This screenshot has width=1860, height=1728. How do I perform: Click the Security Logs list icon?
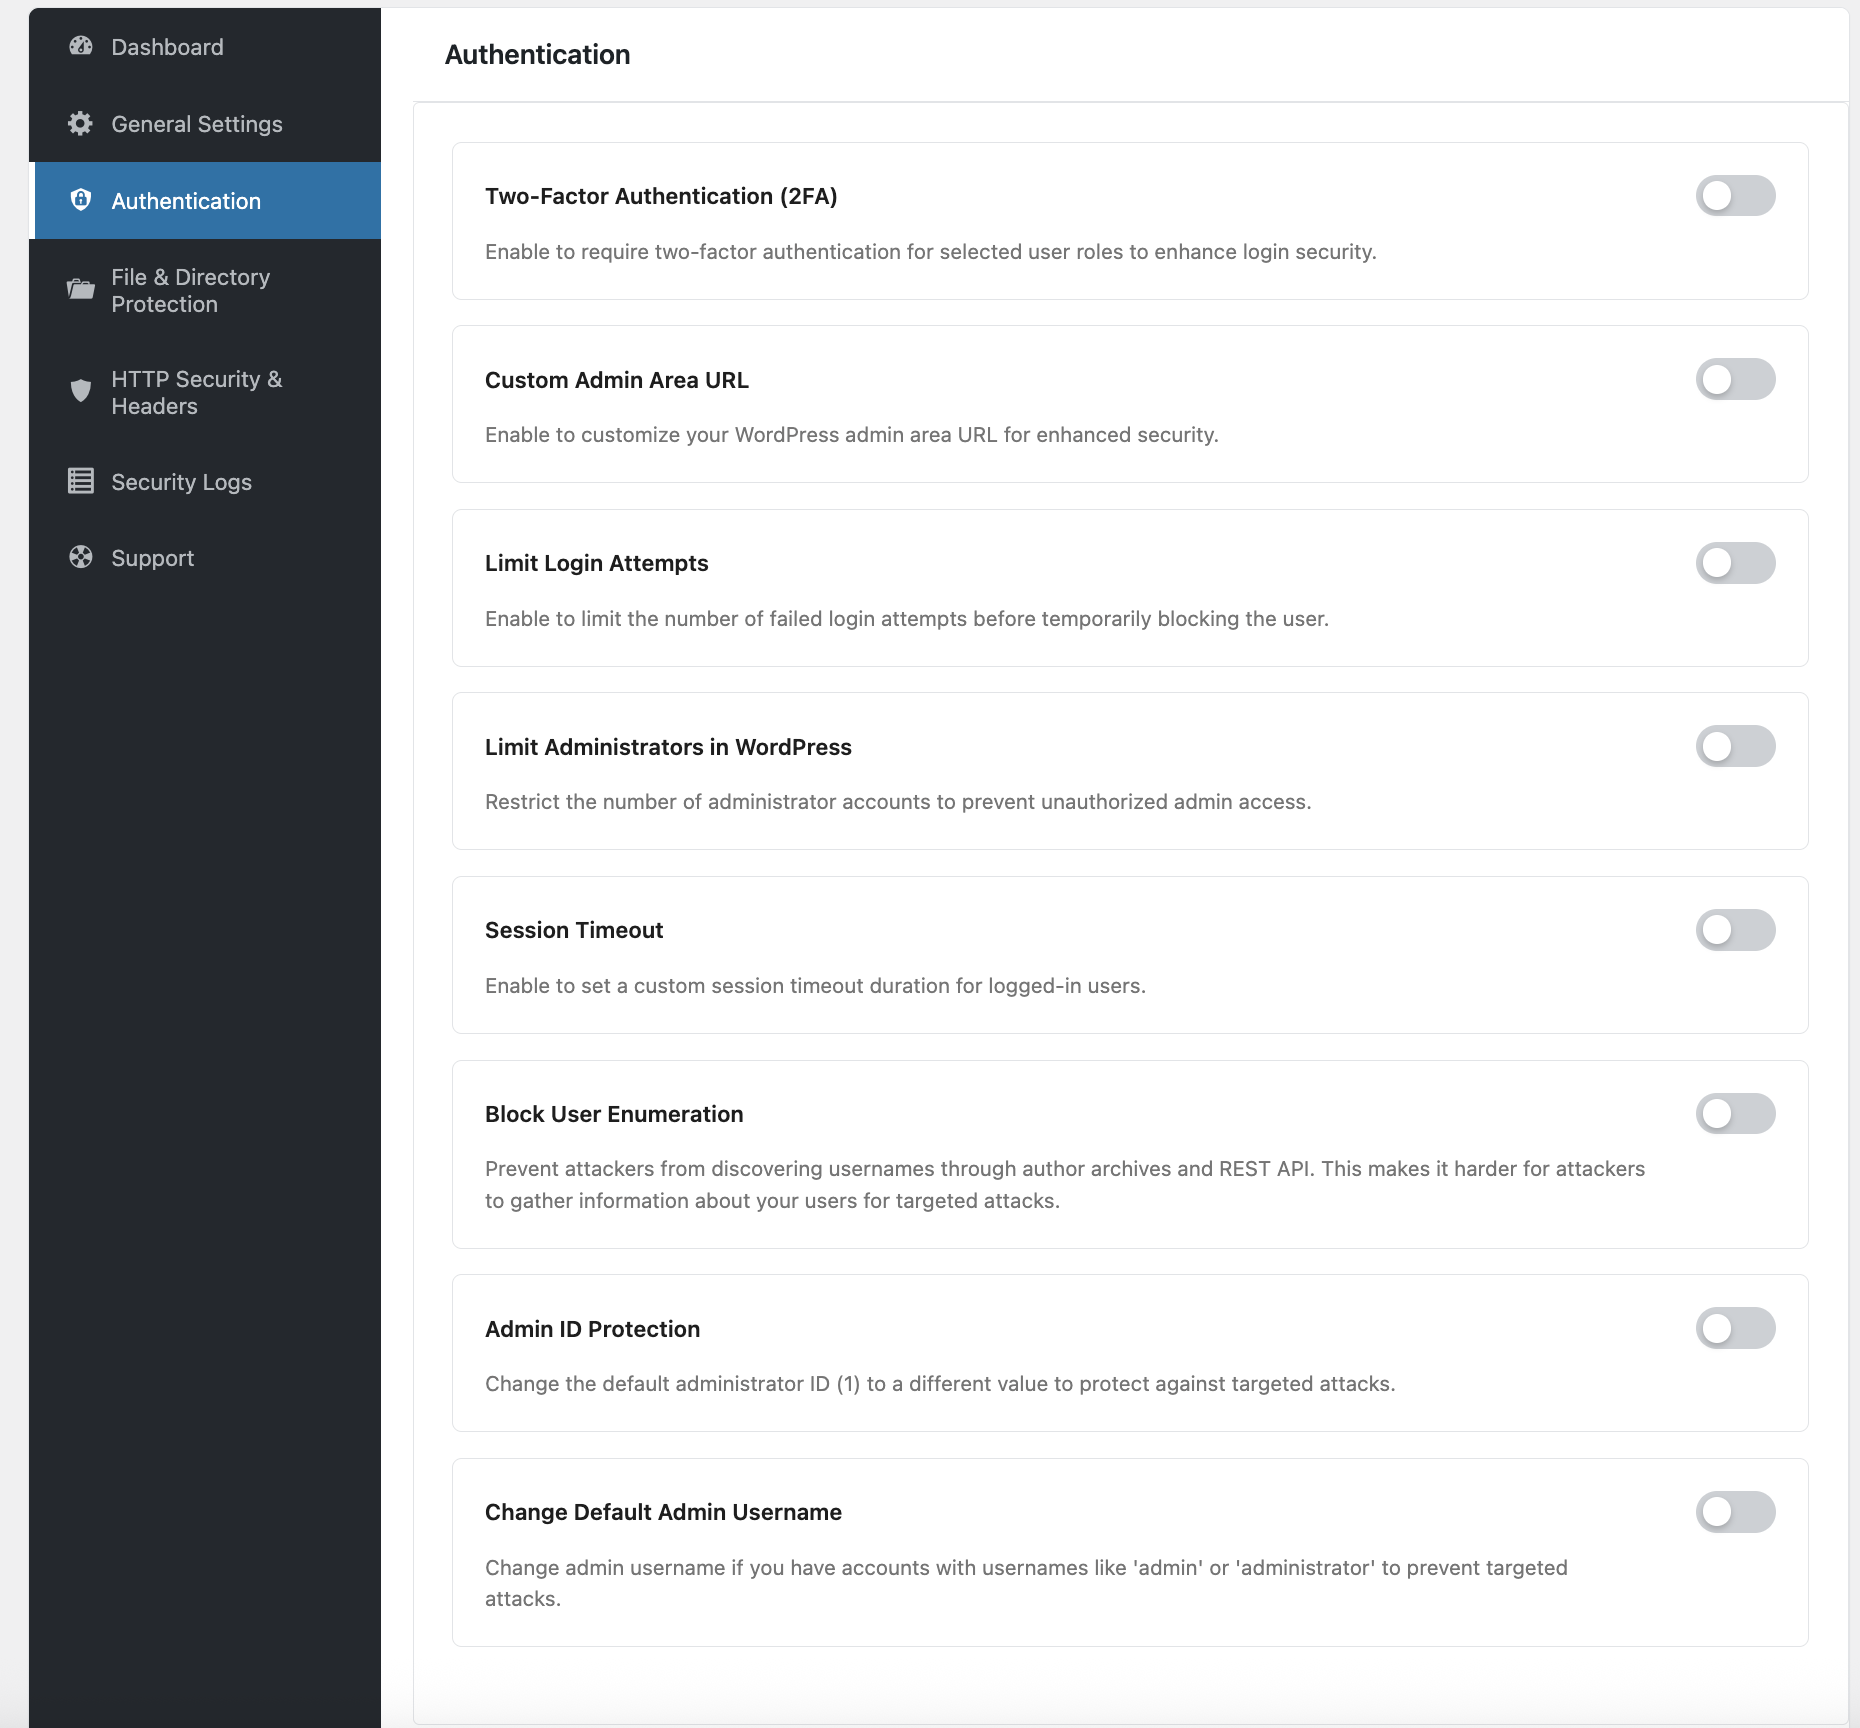pos(81,482)
